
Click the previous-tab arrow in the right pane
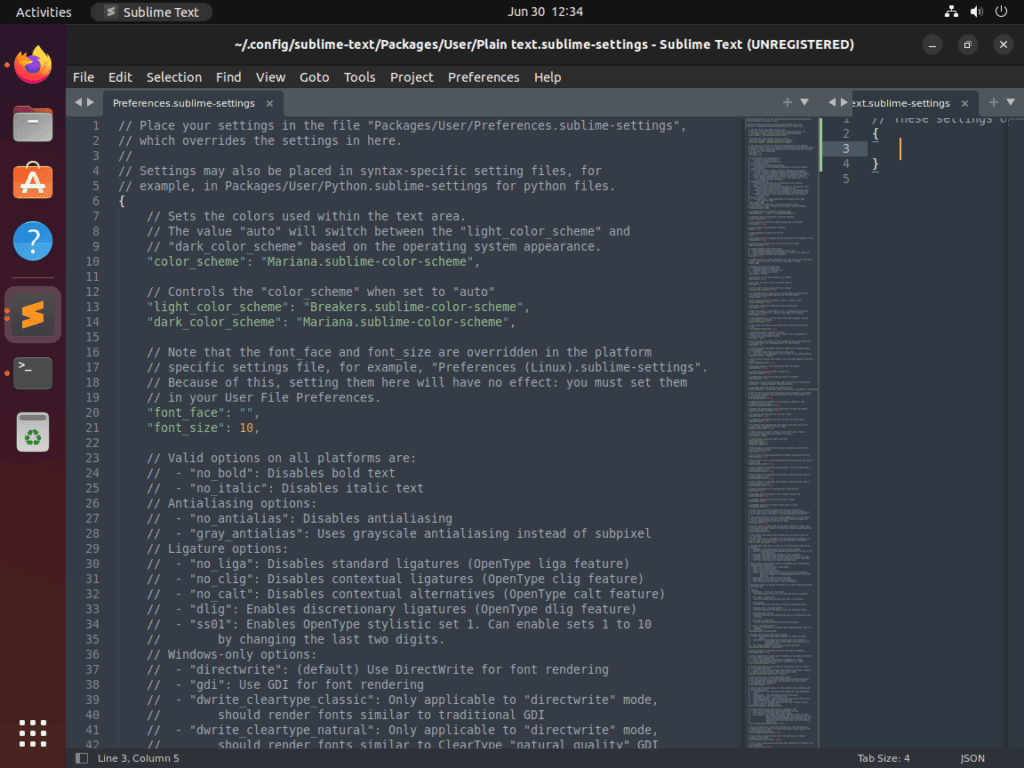(x=832, y=102)
